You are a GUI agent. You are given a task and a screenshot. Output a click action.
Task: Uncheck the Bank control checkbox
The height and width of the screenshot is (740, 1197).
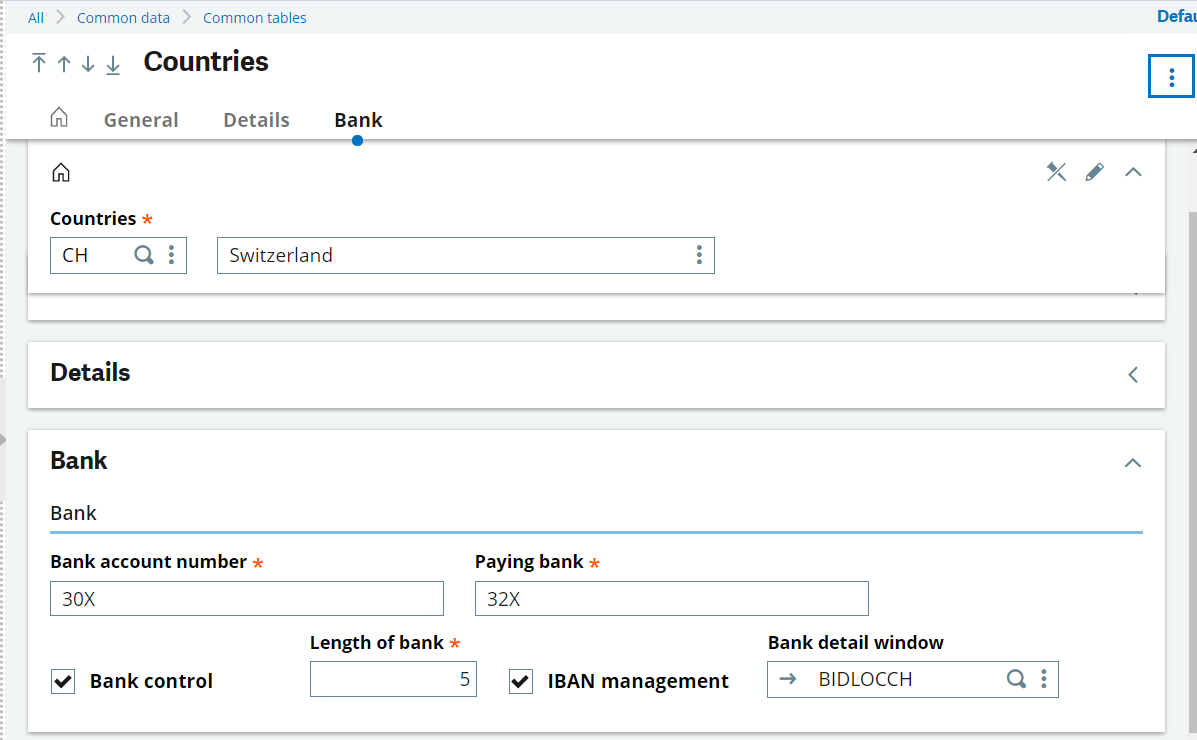click(x=63, y=682)
